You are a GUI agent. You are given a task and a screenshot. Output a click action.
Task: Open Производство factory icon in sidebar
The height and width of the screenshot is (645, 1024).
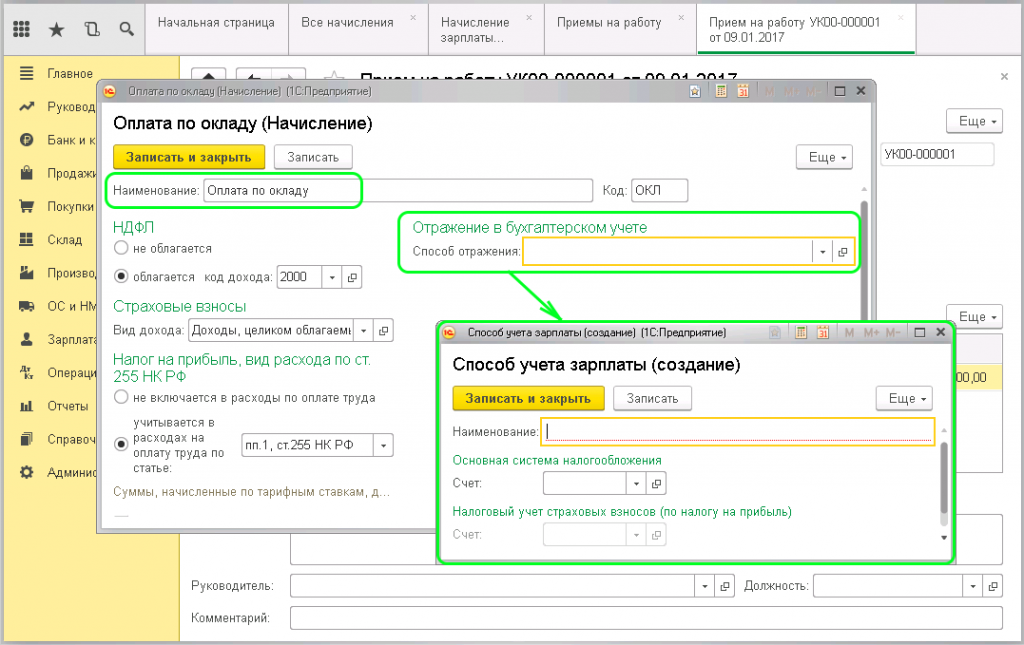26,273
